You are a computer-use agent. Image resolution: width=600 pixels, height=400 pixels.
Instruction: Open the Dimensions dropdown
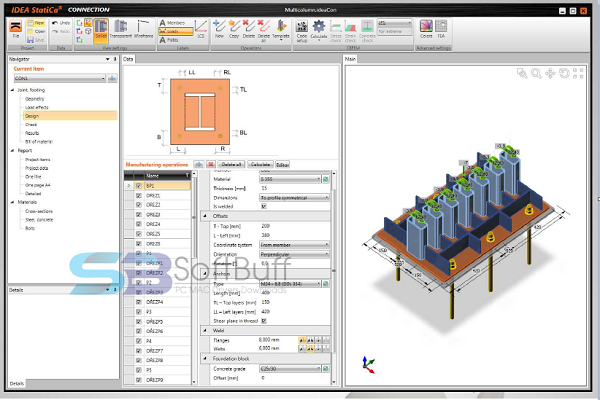pos(294,198)
